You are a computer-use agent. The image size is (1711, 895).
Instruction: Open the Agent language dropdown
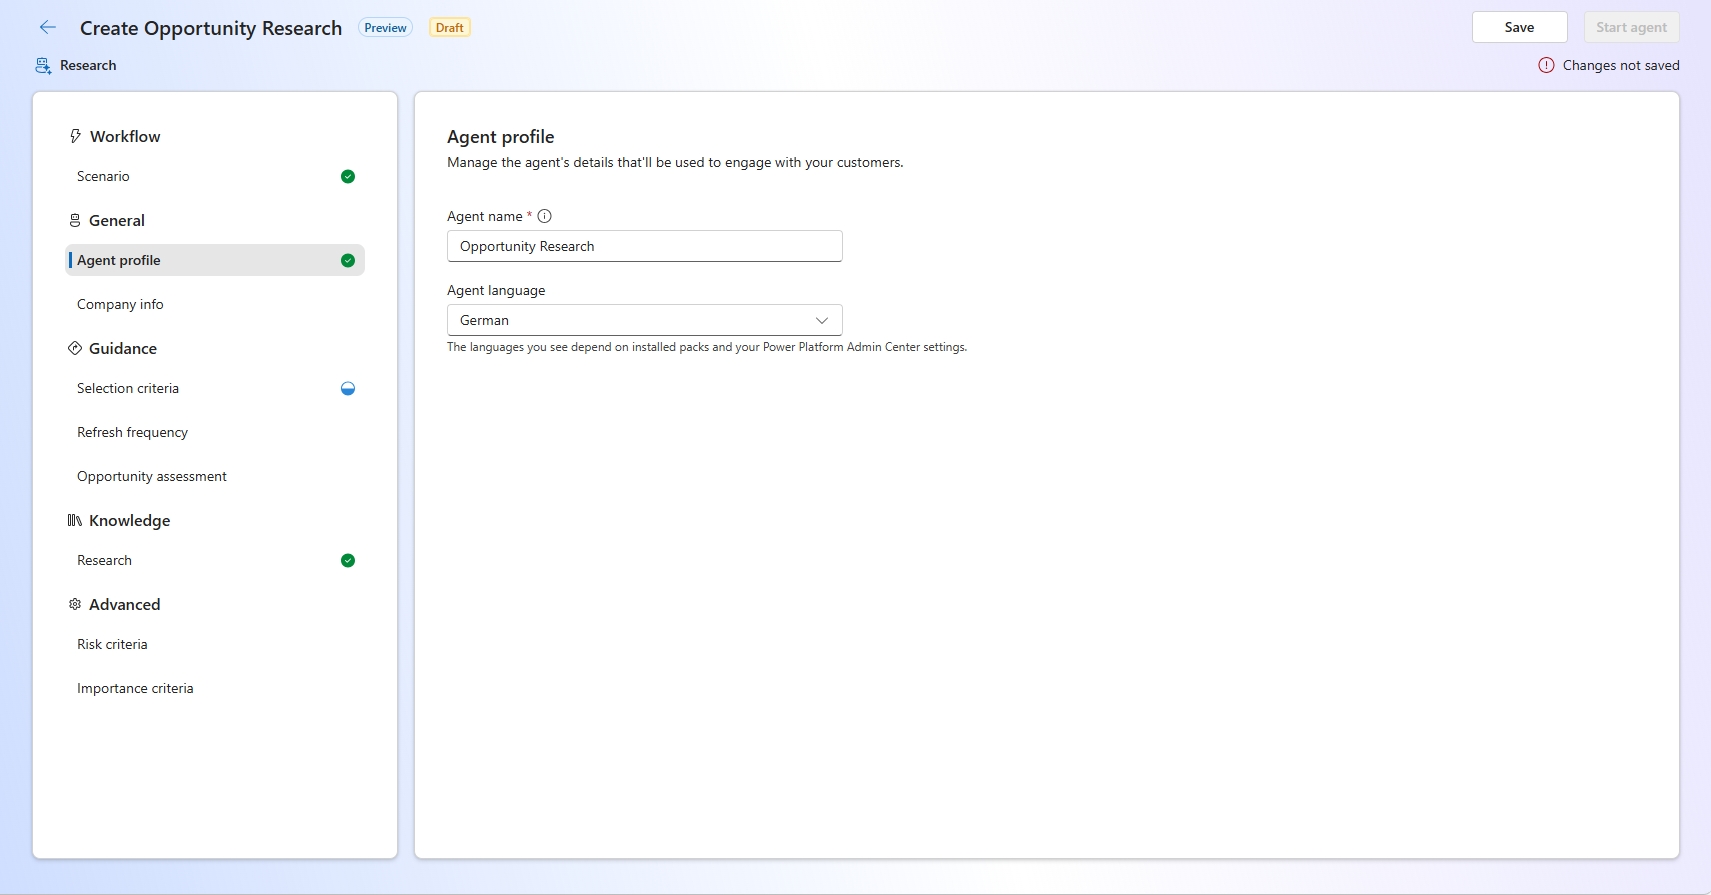645,320
